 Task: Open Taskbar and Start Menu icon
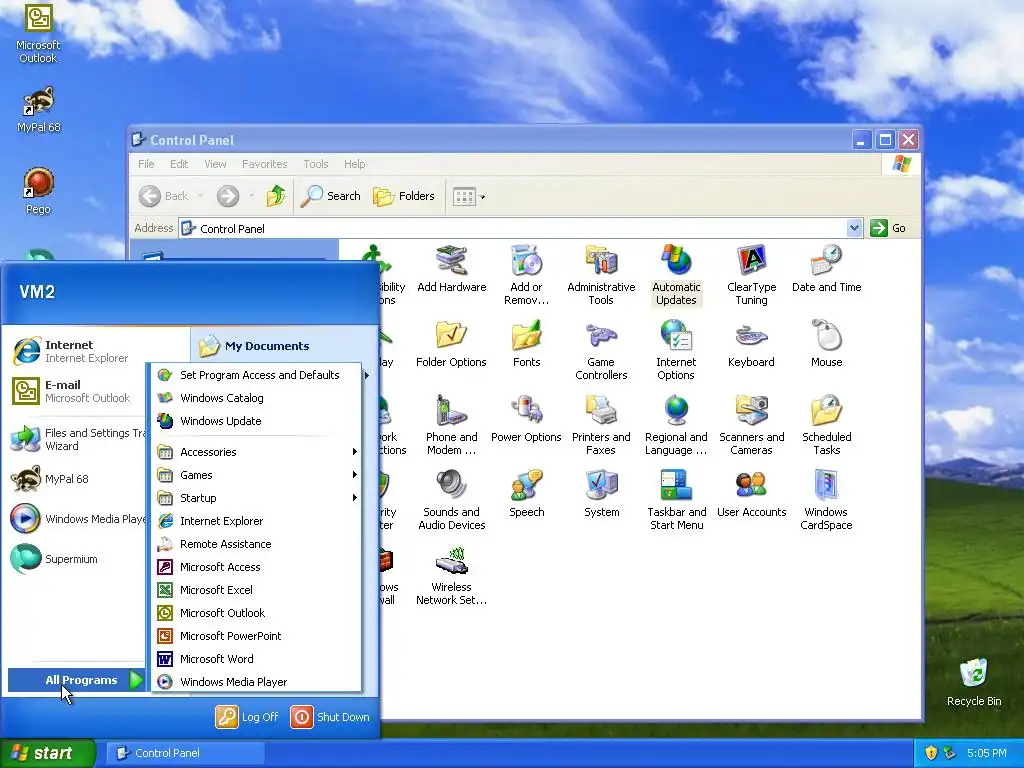[x=676, y=501]
